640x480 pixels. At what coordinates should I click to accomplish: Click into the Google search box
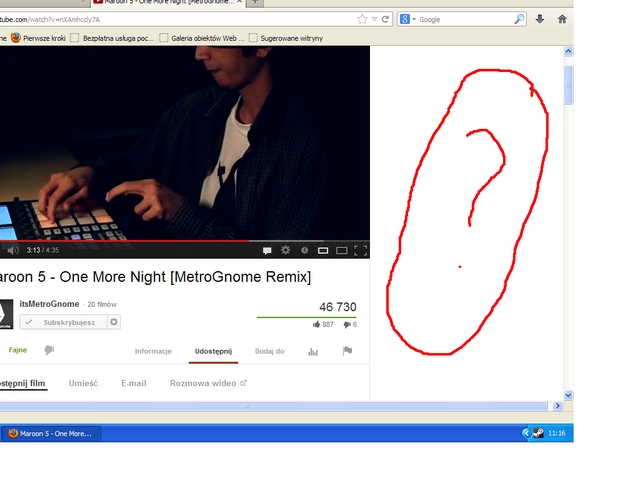click(464, 19)
